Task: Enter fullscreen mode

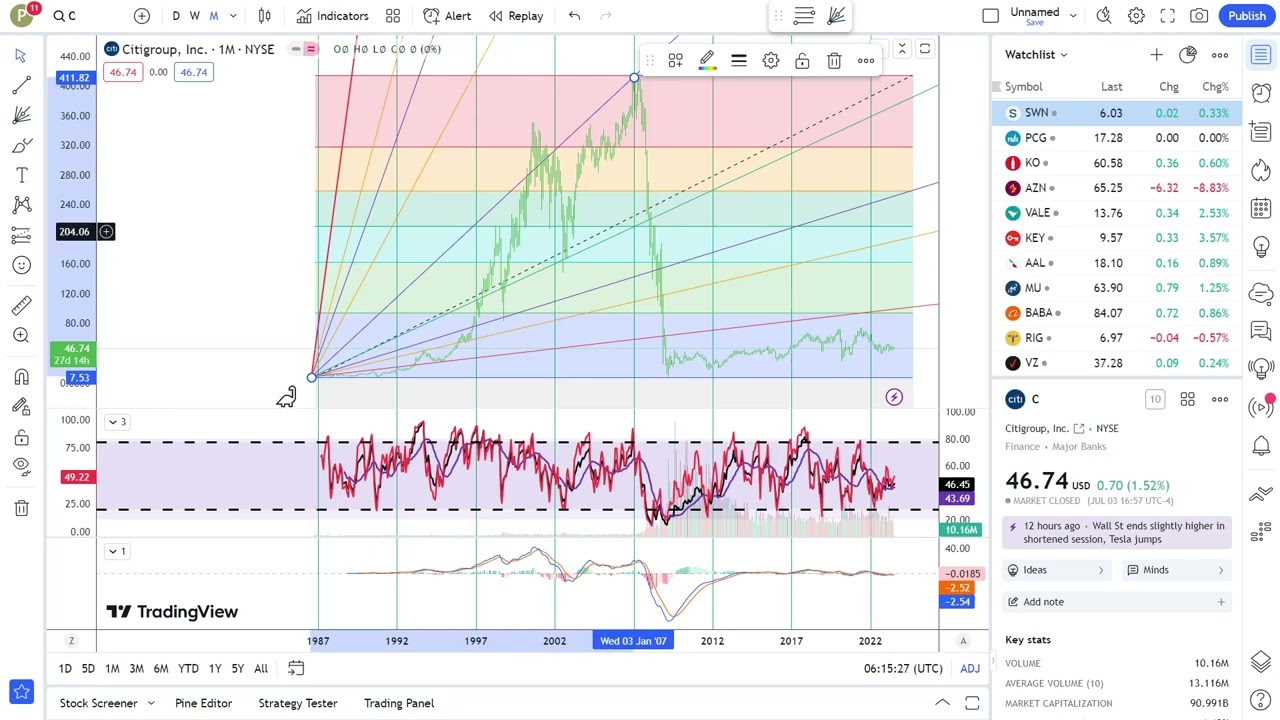Action: click(x=1168, y=16)
